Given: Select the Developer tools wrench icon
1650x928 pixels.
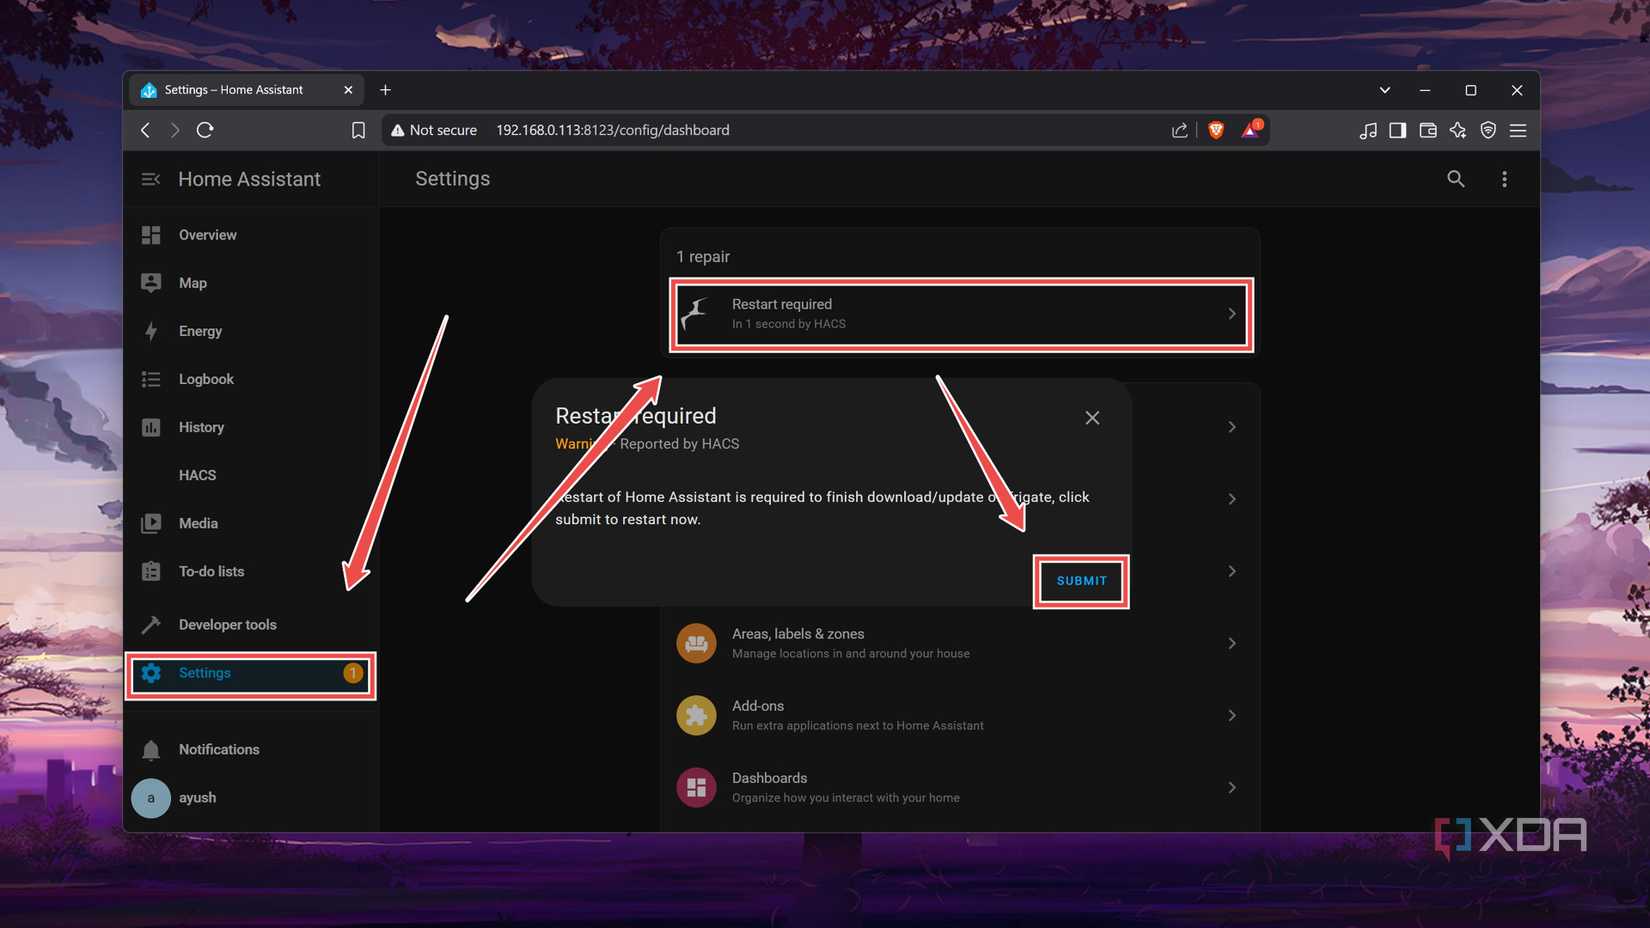Looking at the screenshot, I should coord(151,624).
